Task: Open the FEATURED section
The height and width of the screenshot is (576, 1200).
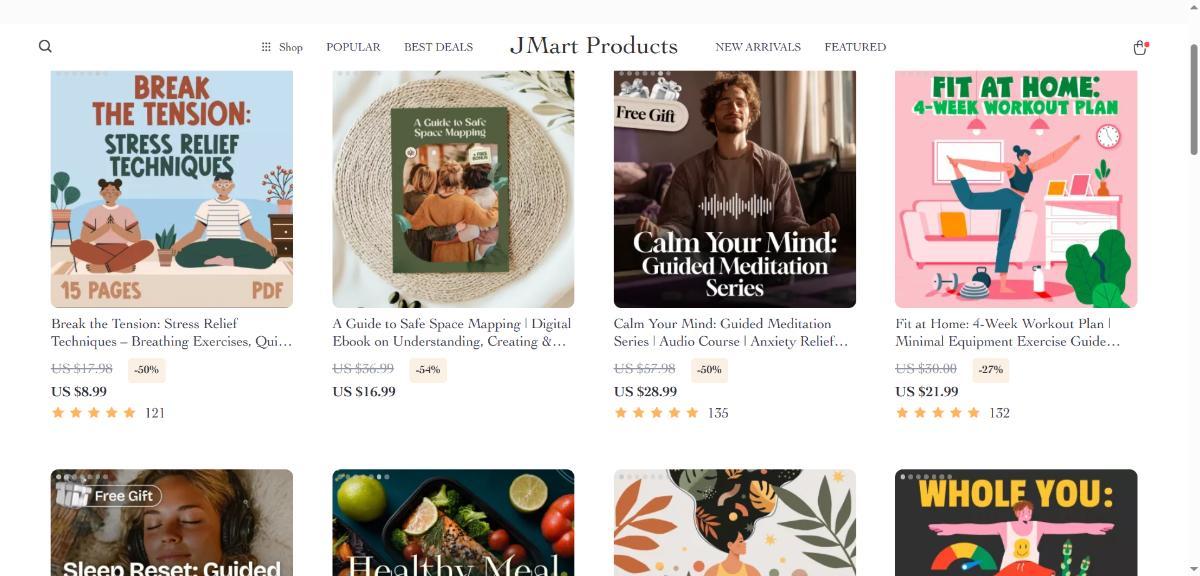Action: click(x=855, y=47)
